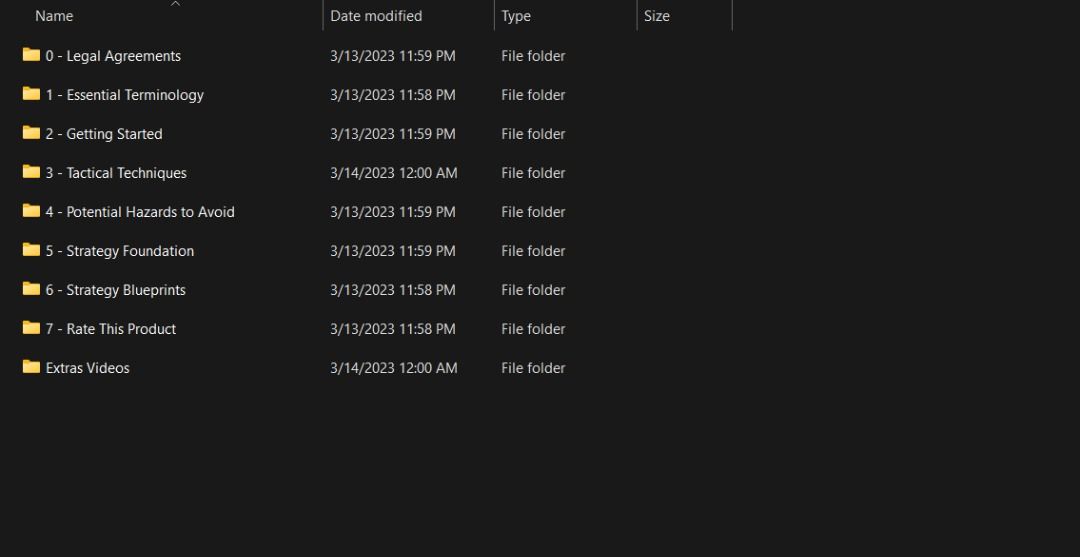Select the 0 - Legal Agreements row date

pos(392,56)
